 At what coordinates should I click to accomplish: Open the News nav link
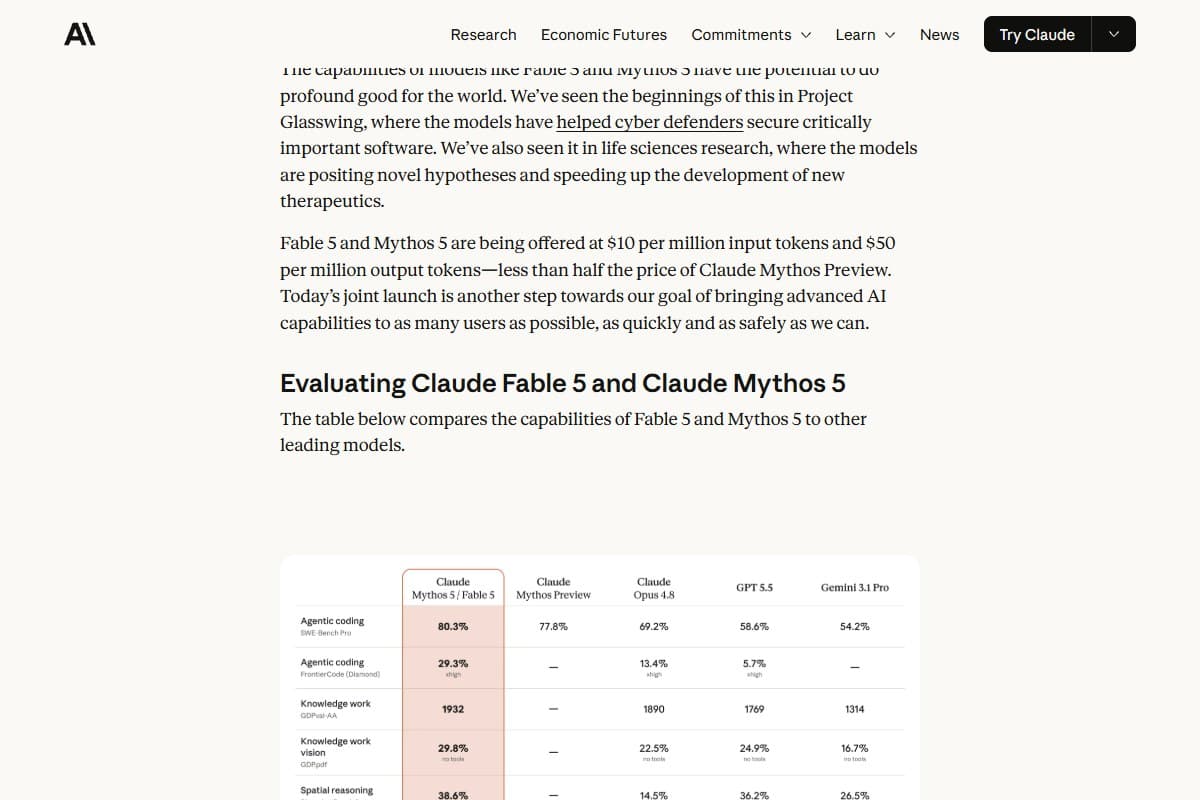939,34
